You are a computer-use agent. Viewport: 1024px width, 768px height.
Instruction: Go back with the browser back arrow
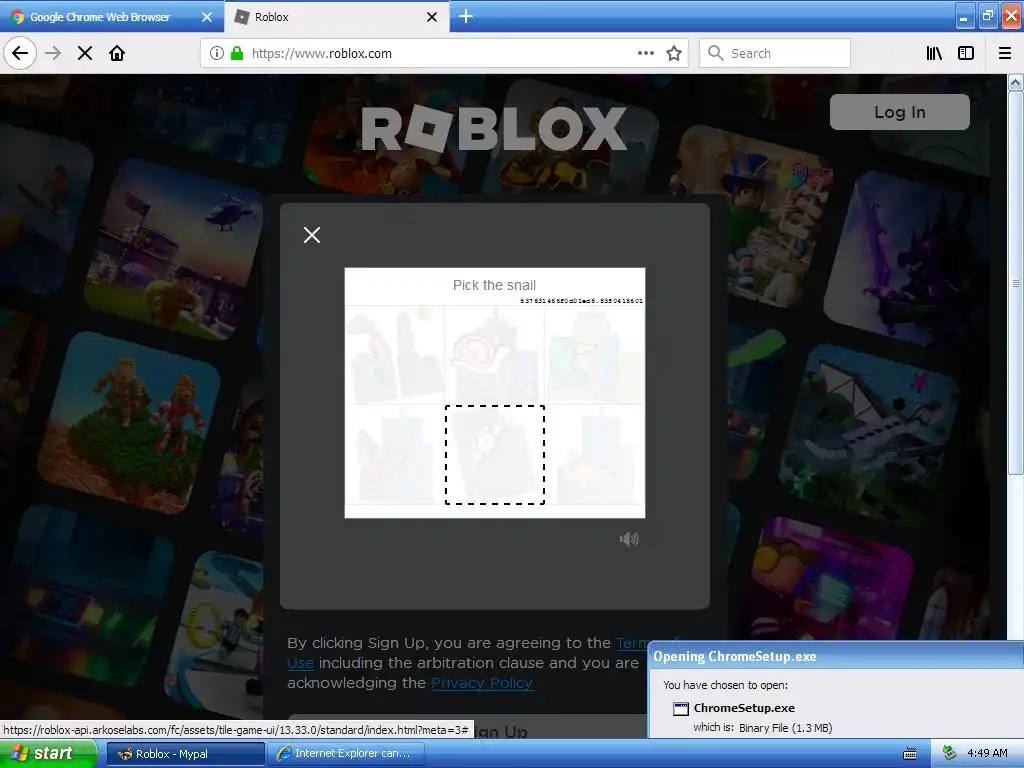[x=20, y=53]
